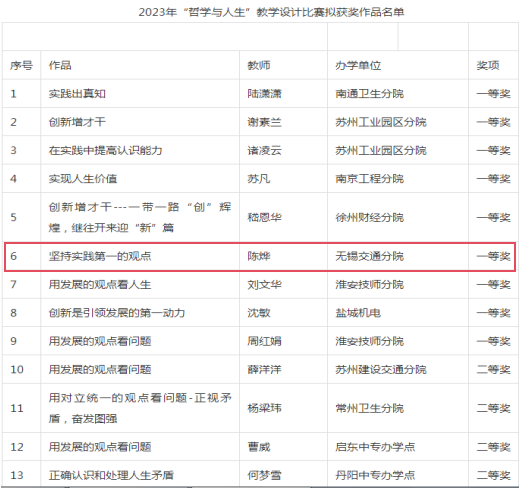The image size is (523, 492).
Task: Click the work title 用对立统一的观点看问题-正视矛盾
Action: pyautogui.click(x=140, y=408)
